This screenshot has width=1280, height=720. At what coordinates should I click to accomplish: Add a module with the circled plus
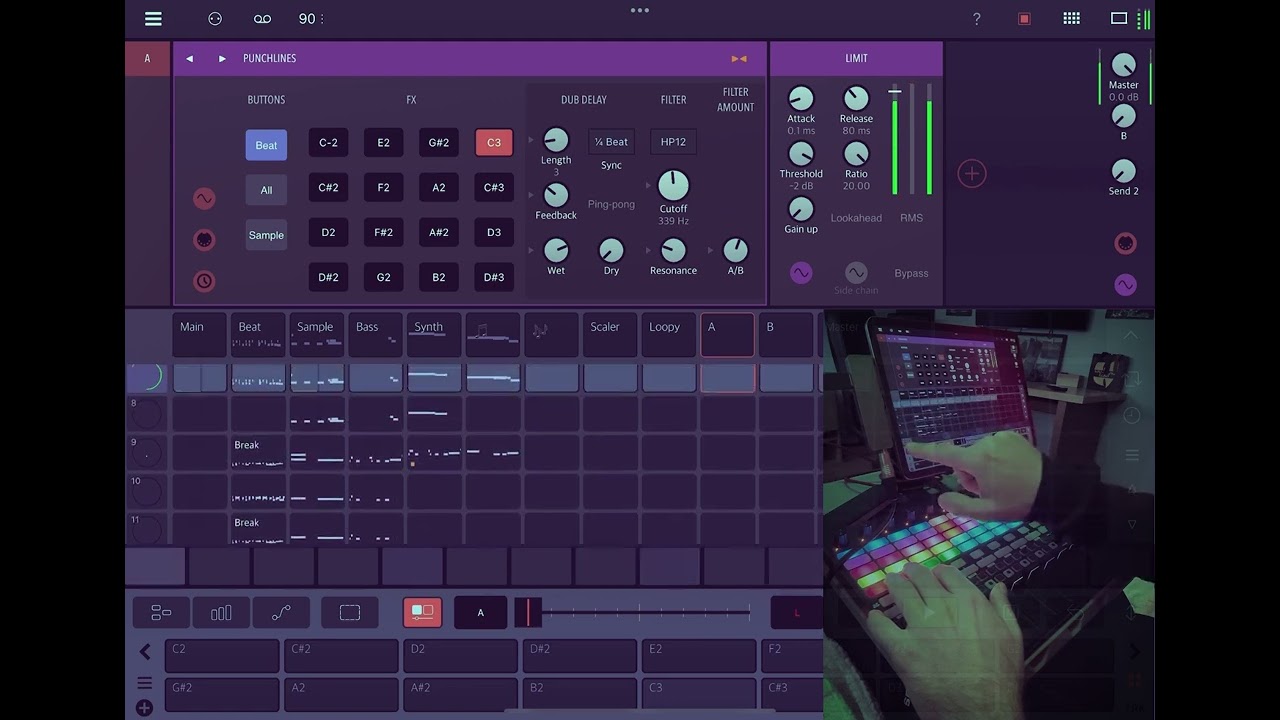tap(972, 174)
